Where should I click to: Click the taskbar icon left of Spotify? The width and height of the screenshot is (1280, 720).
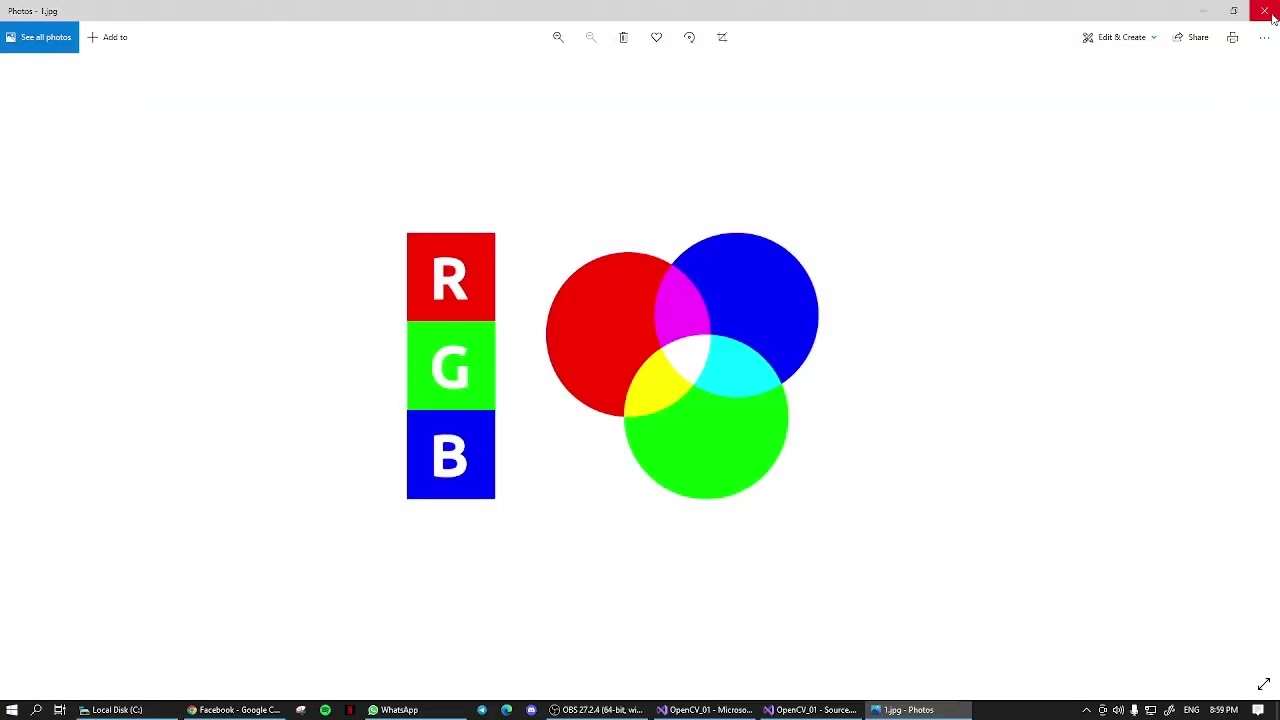point(301,710)
